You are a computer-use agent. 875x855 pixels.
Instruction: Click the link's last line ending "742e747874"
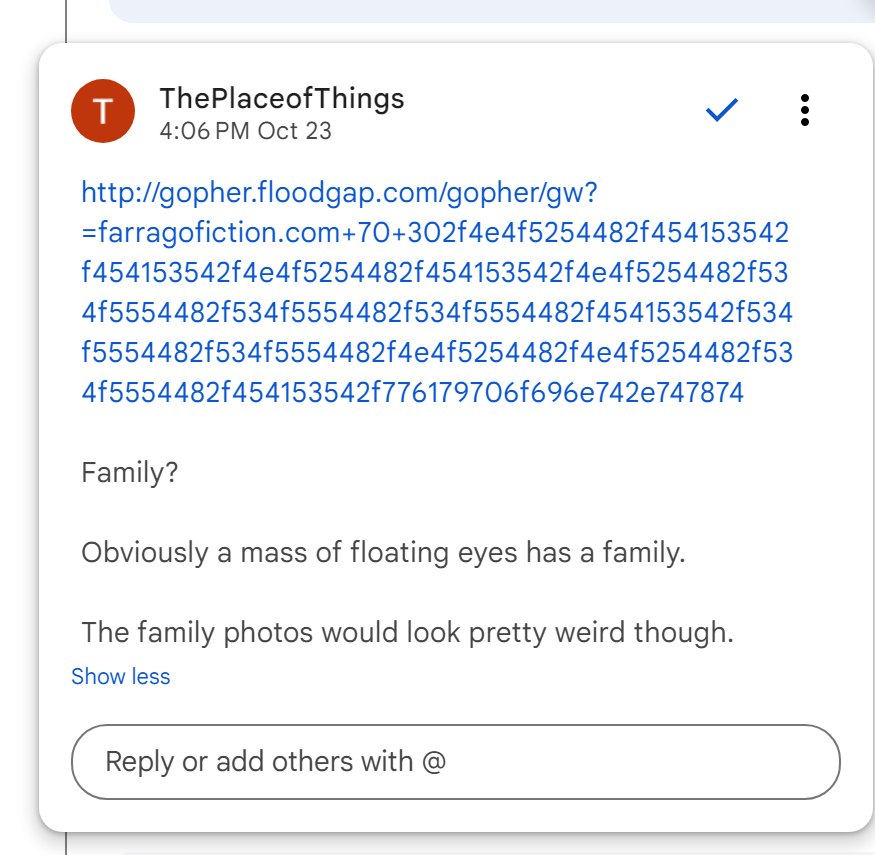tap(412, 392)
